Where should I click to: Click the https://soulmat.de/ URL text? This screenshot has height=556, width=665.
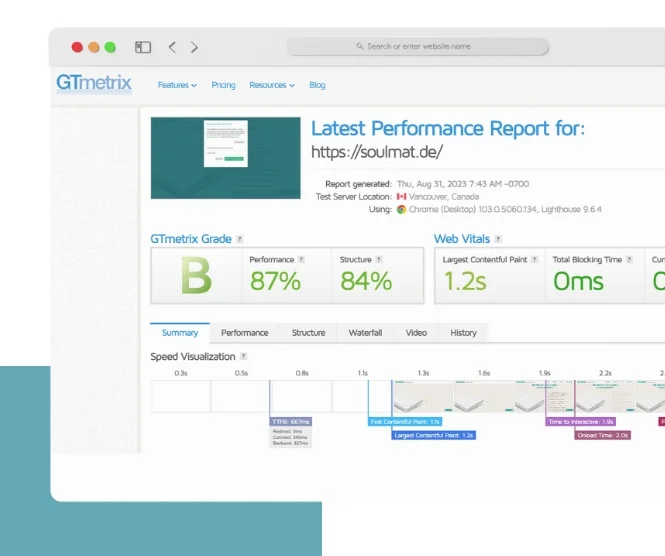tap(377, 152)
